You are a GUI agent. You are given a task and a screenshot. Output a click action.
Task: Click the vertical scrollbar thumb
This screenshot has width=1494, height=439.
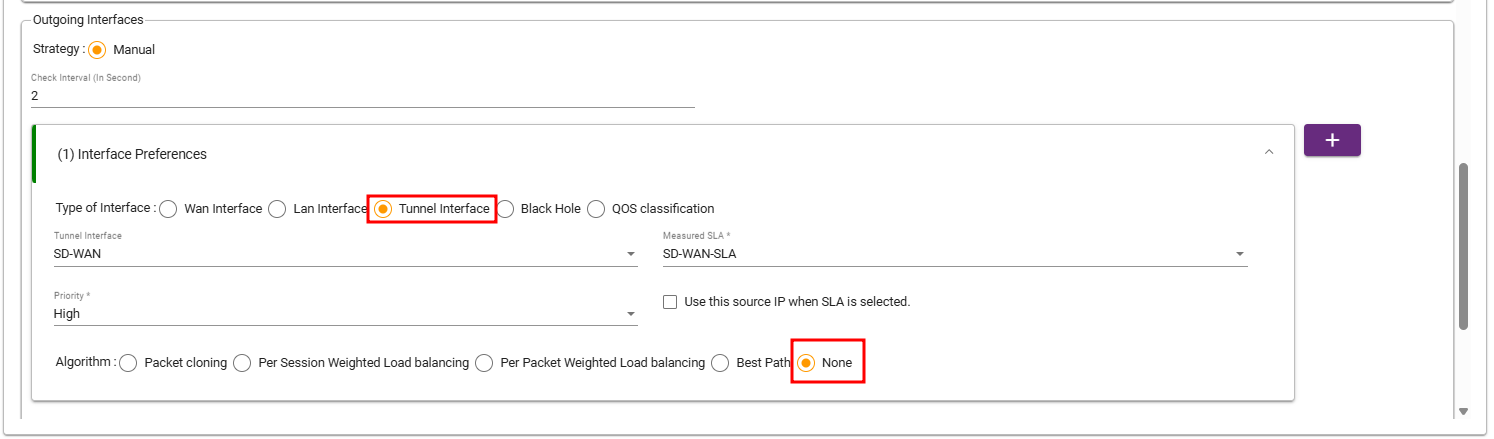1463,245
